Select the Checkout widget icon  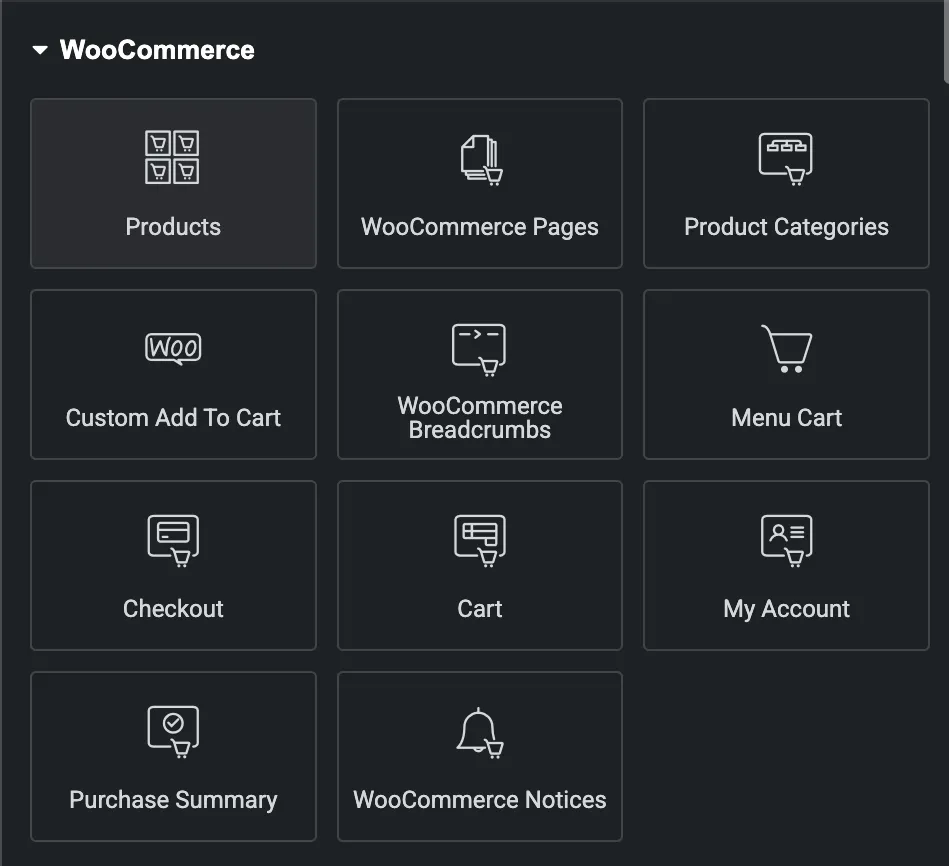click(x=173, y=539)
